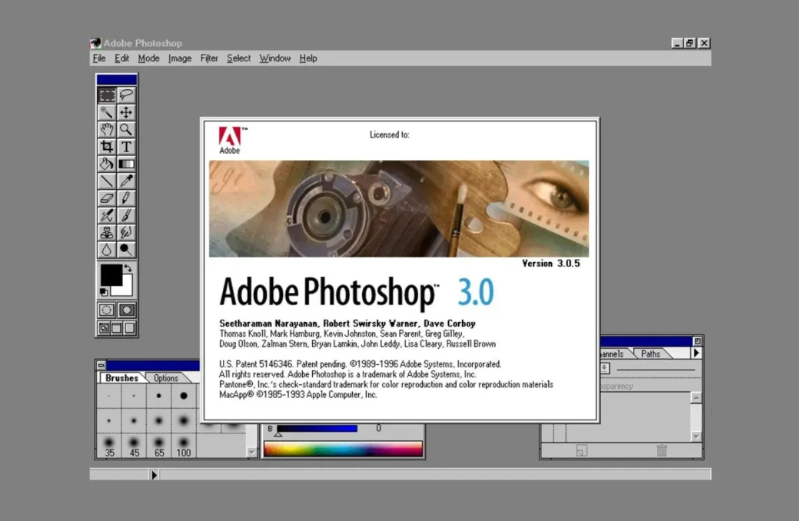
Task: Swap foreground and background colors
Action: tap(128, 268)
